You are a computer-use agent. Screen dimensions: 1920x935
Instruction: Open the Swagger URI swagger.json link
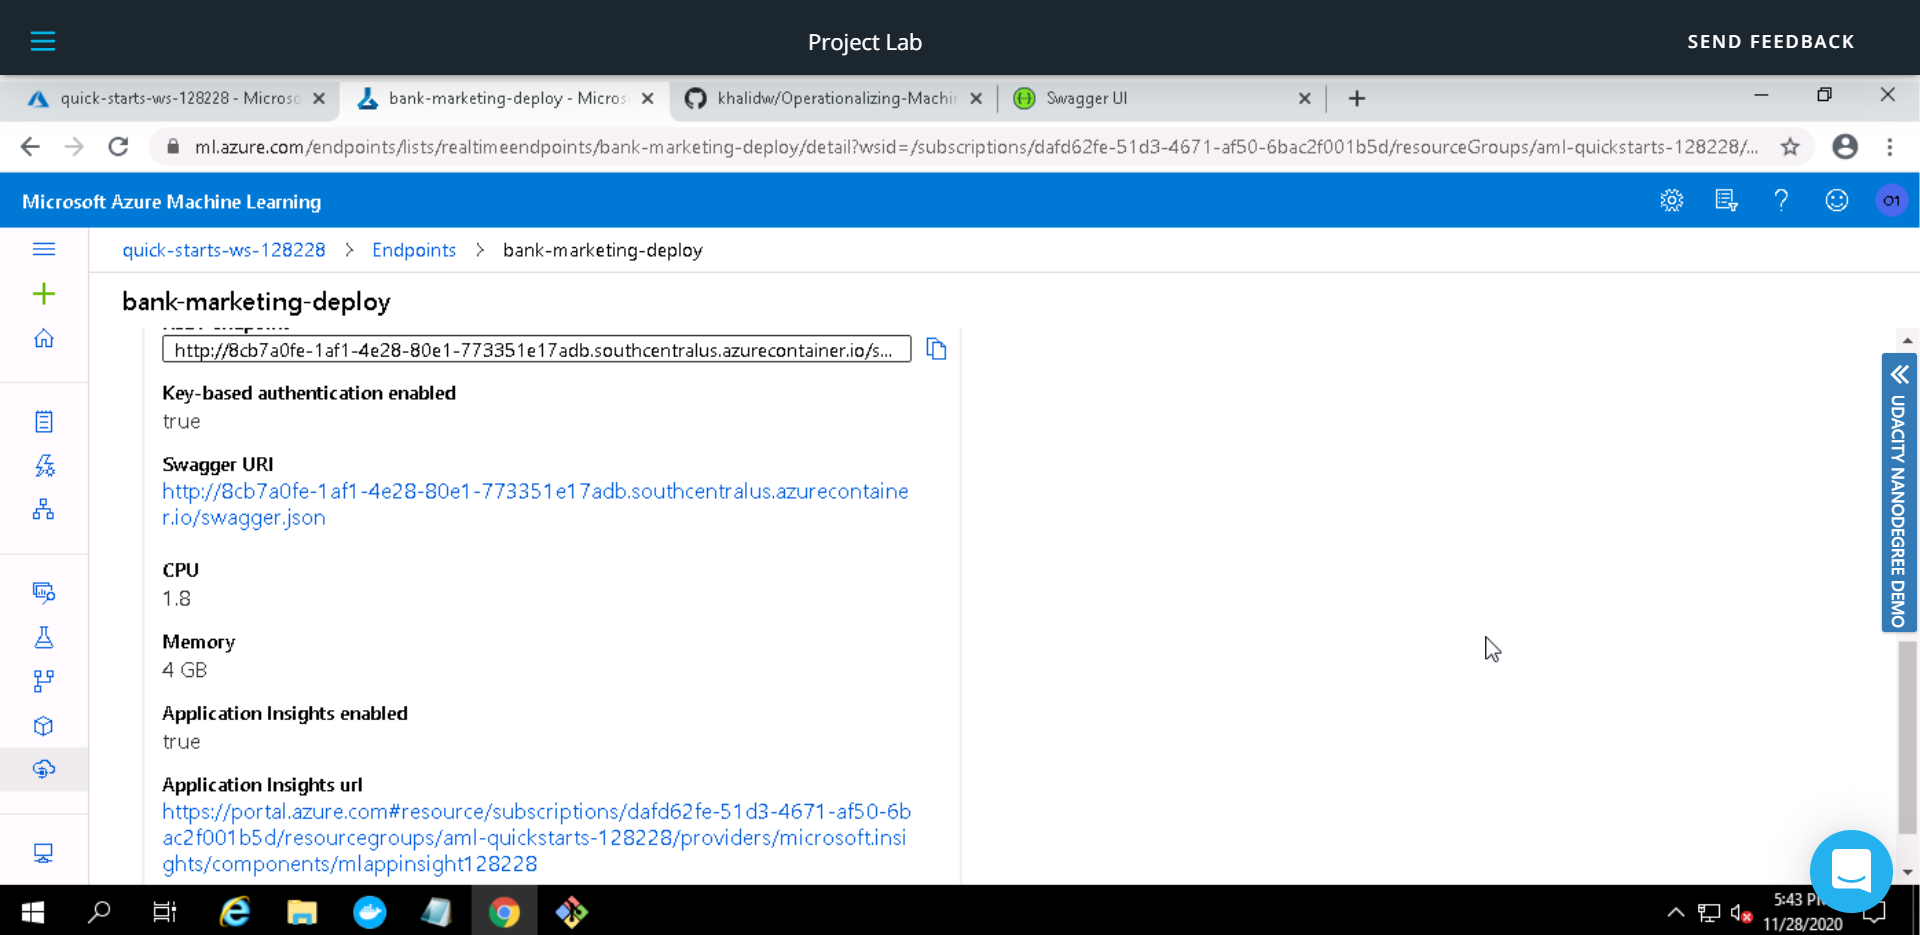535,504
